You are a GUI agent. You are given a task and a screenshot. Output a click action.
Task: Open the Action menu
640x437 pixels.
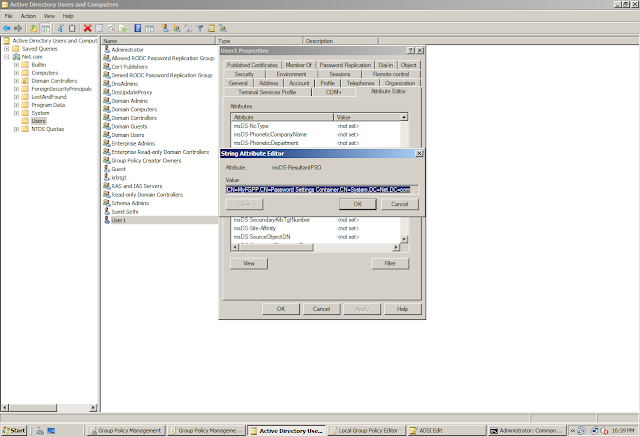point(28,16)
